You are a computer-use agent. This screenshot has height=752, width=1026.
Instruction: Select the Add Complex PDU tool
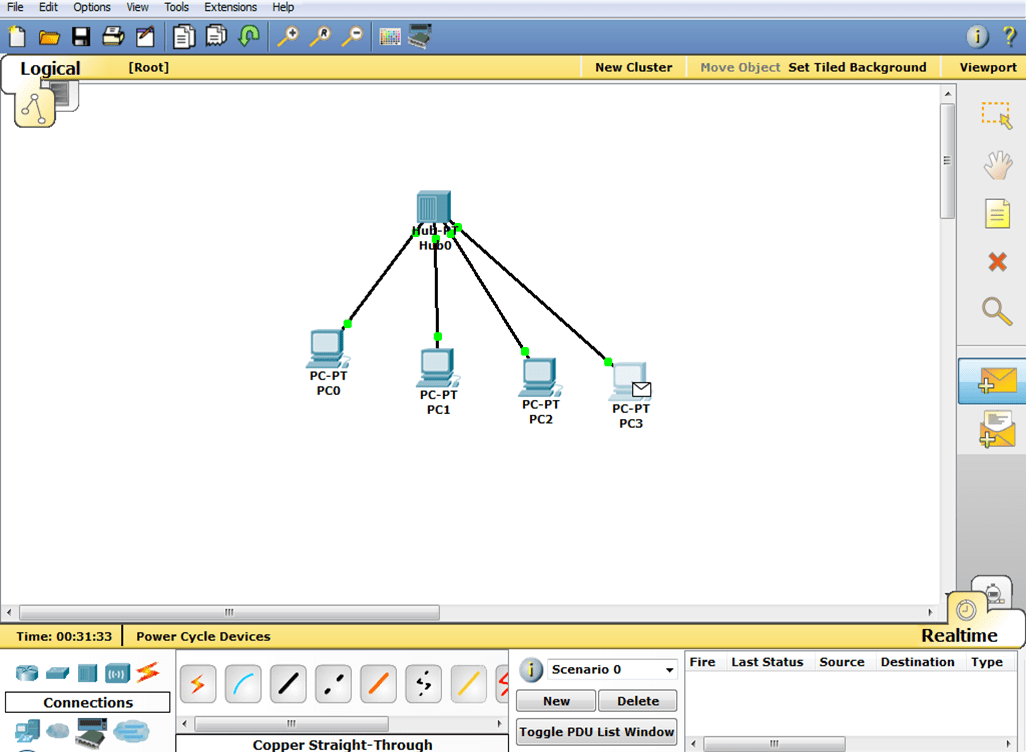point(996,430)
